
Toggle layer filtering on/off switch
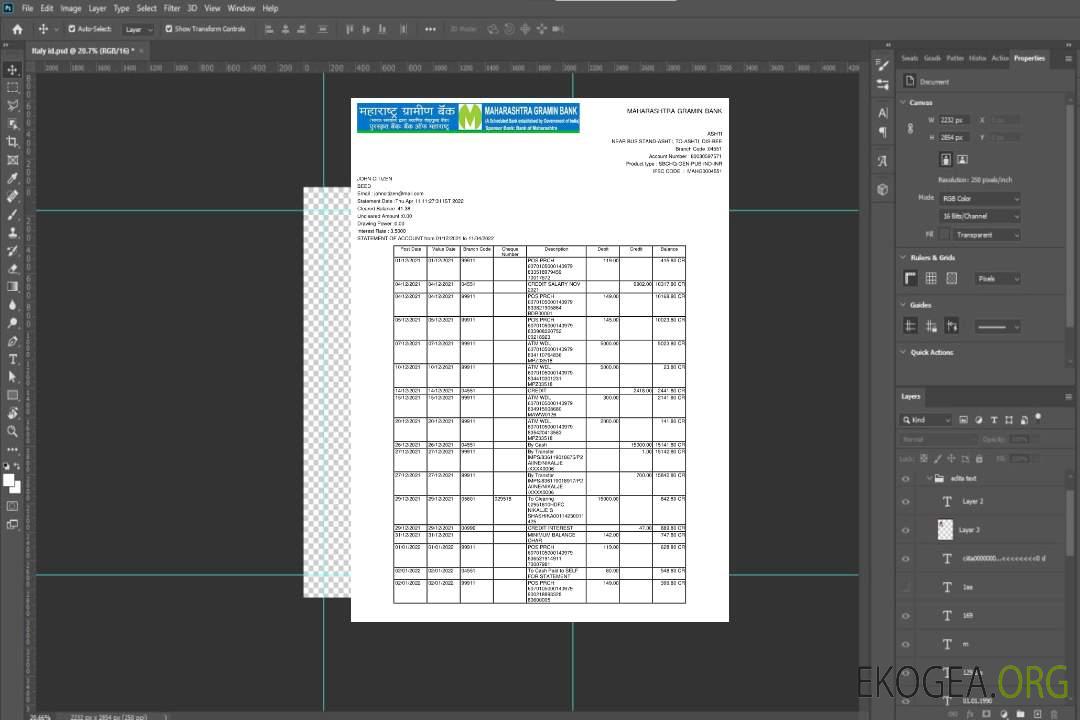coord(1038,418)
